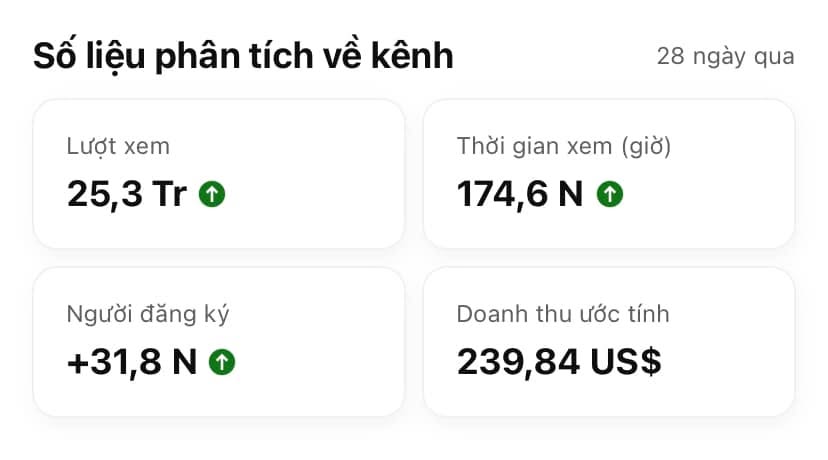Tap the 25,3 Tr views value
Screen dimensions: 828x460
click(127, 193)
